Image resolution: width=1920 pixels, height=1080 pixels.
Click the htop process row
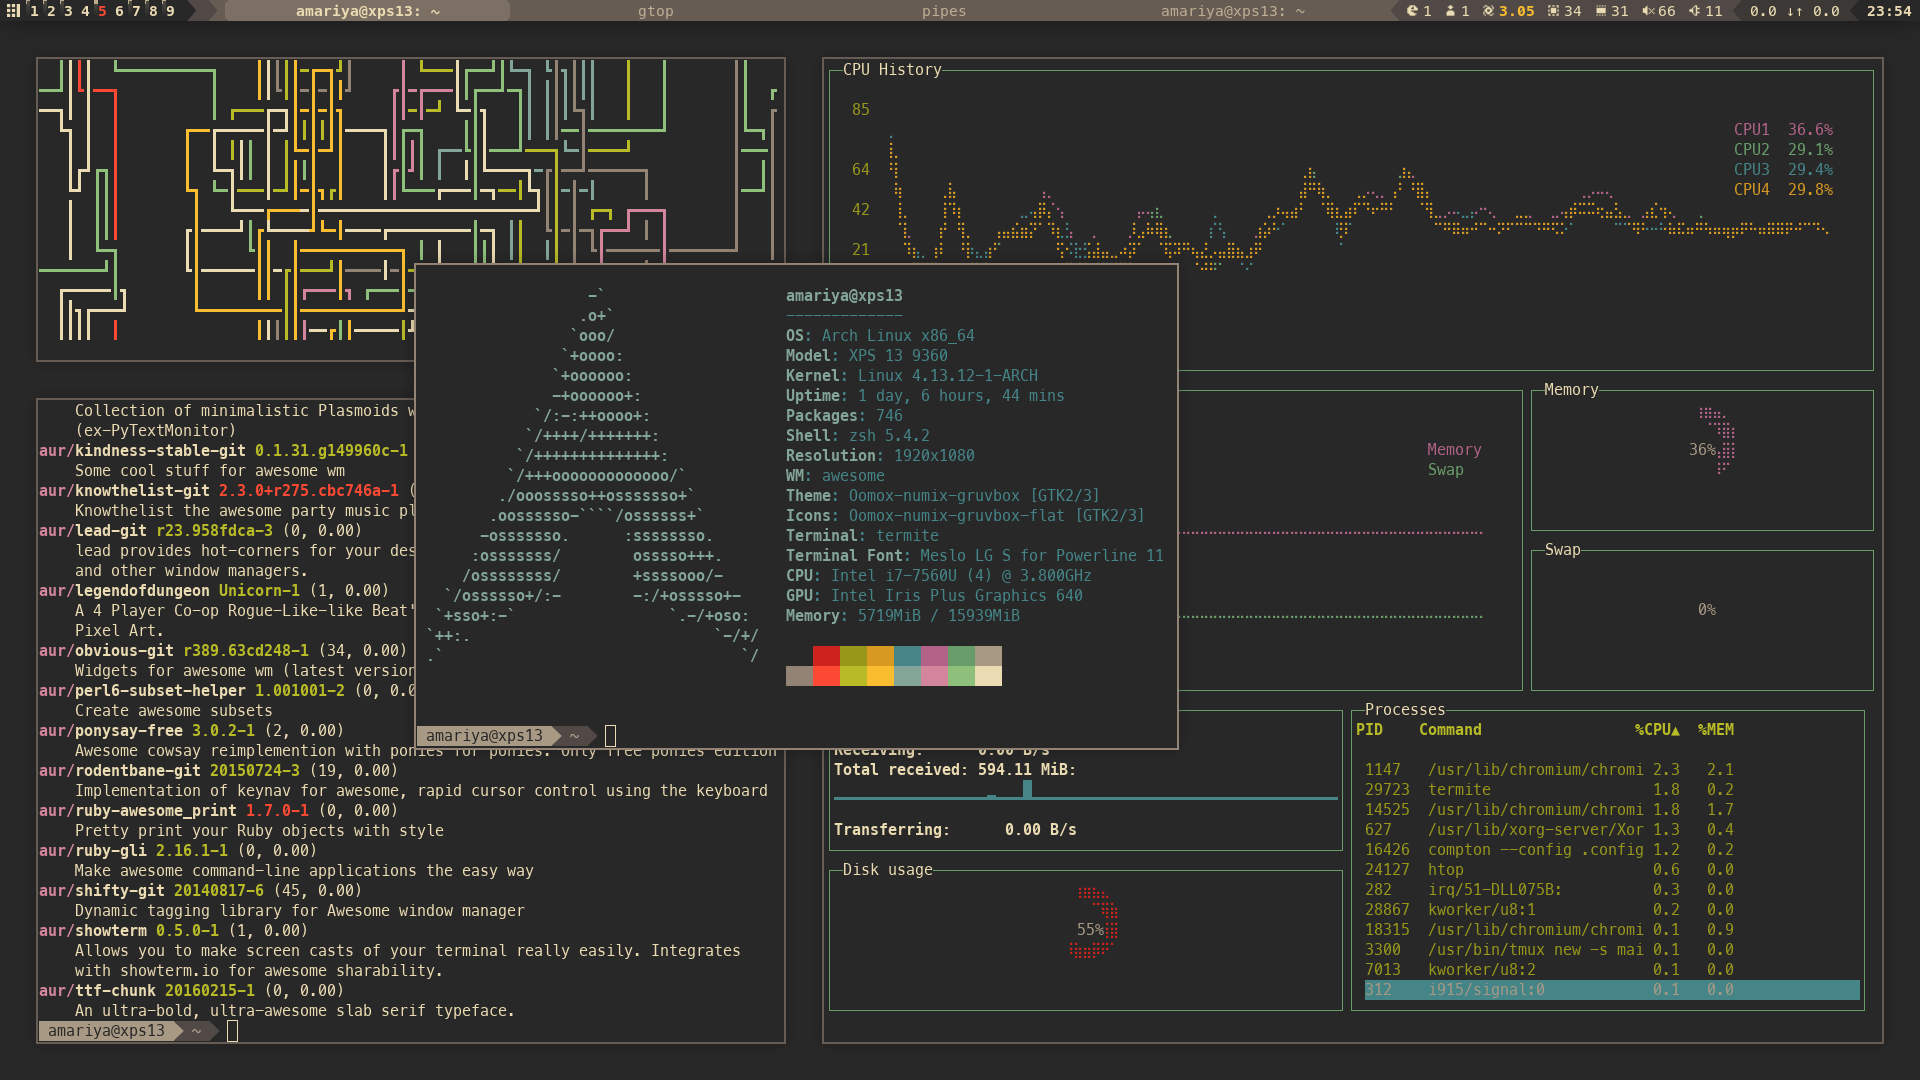[x=1445, y=870]
